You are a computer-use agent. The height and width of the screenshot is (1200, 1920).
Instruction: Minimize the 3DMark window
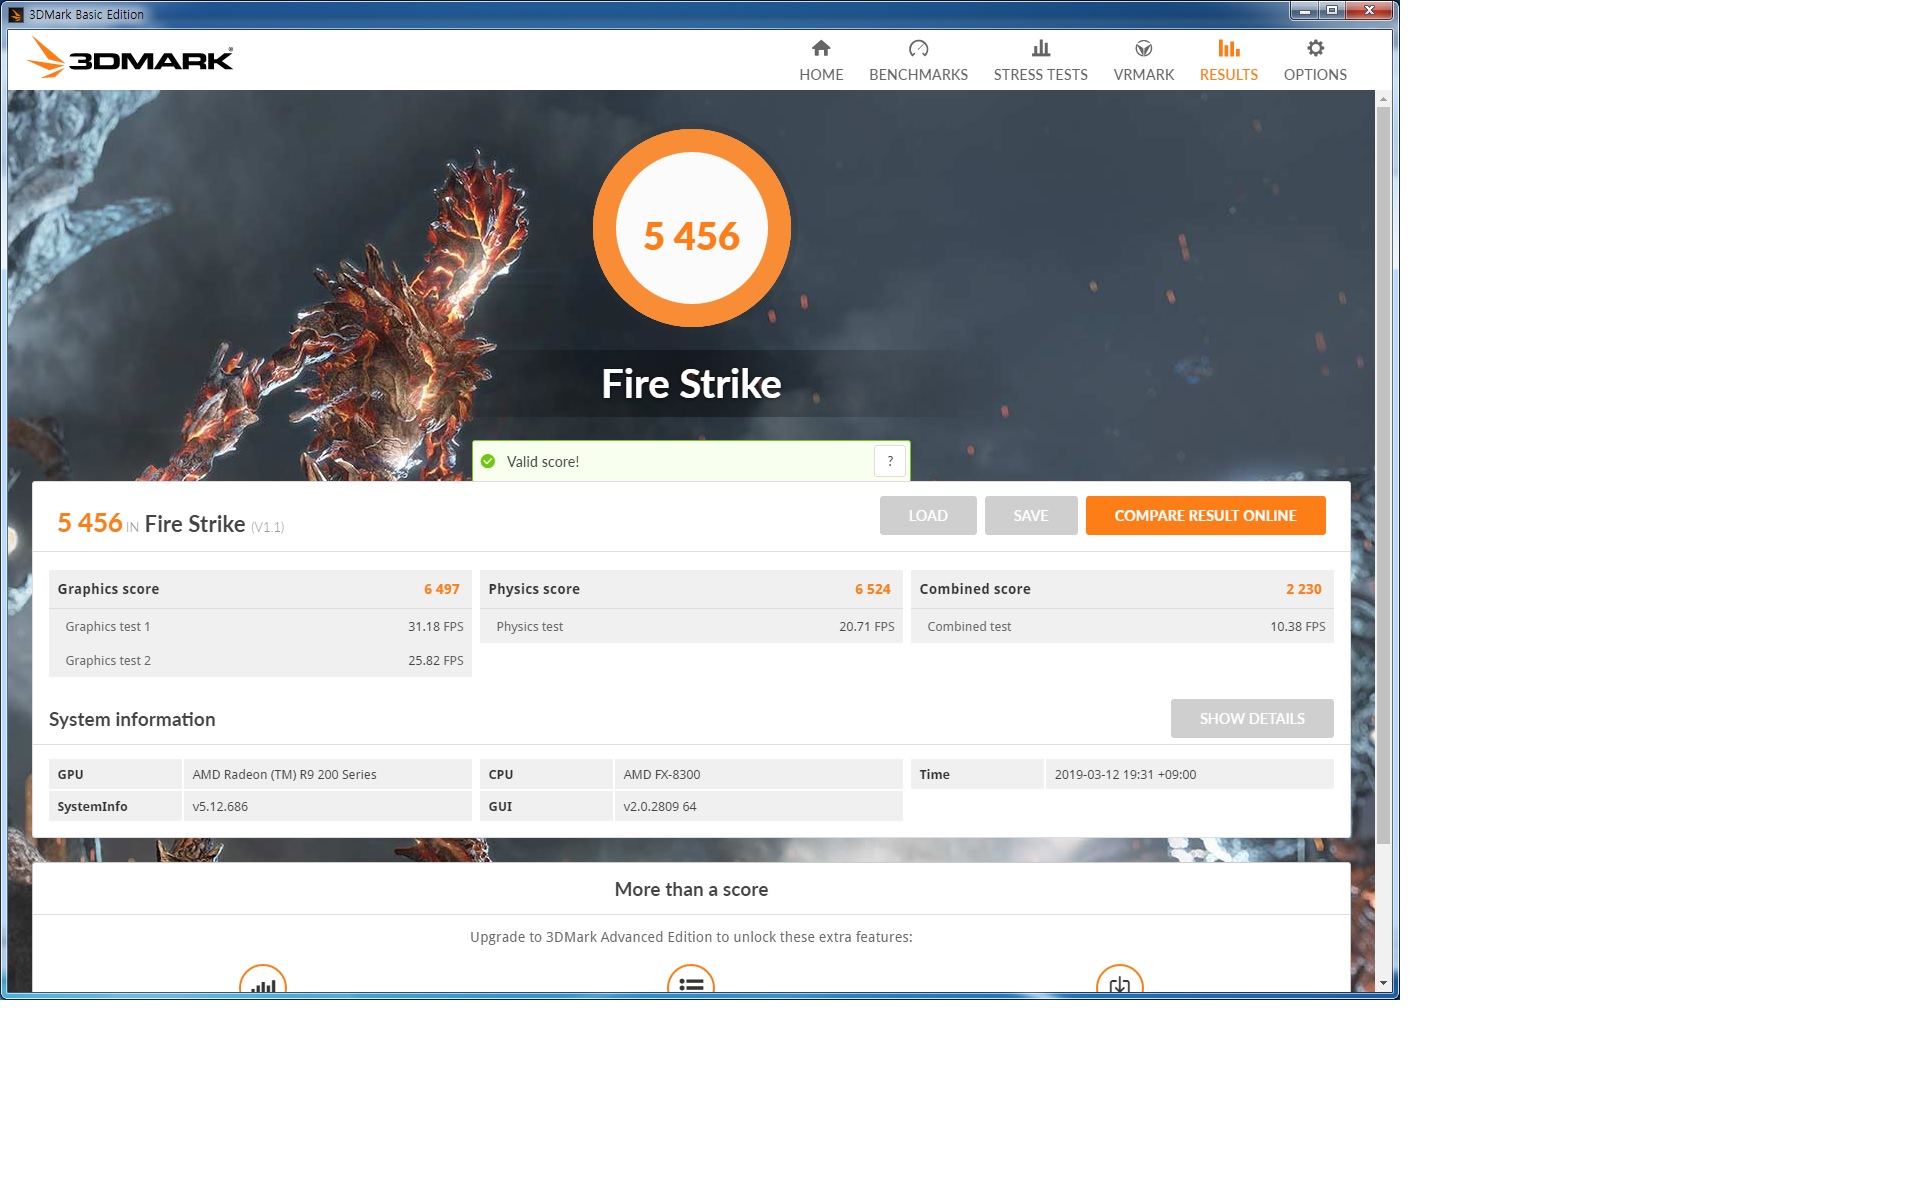point(1304,11)
